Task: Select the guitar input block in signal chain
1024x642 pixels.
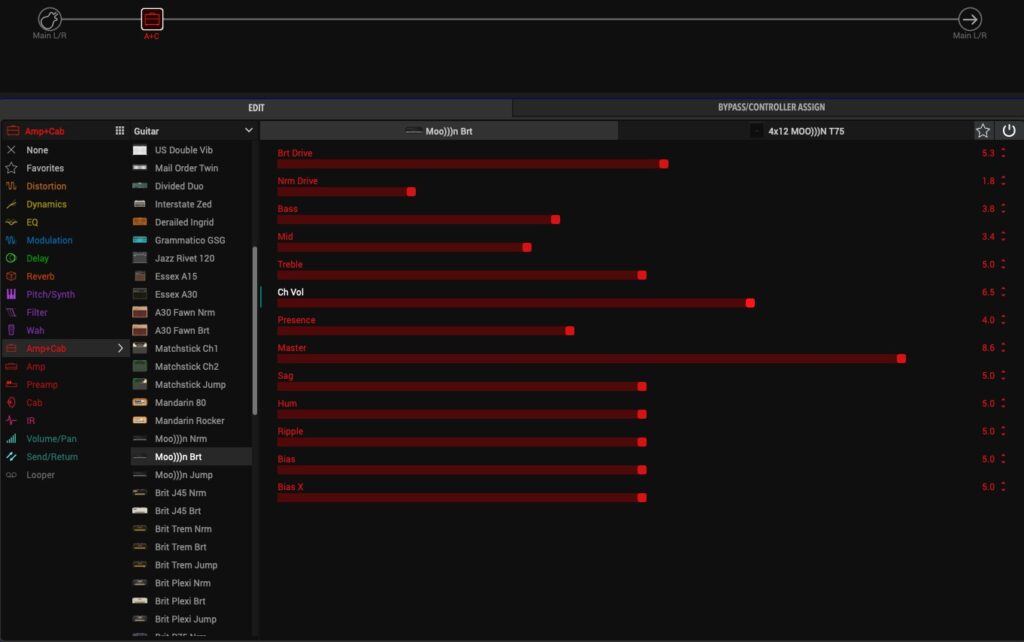Action: pos(50,19)
